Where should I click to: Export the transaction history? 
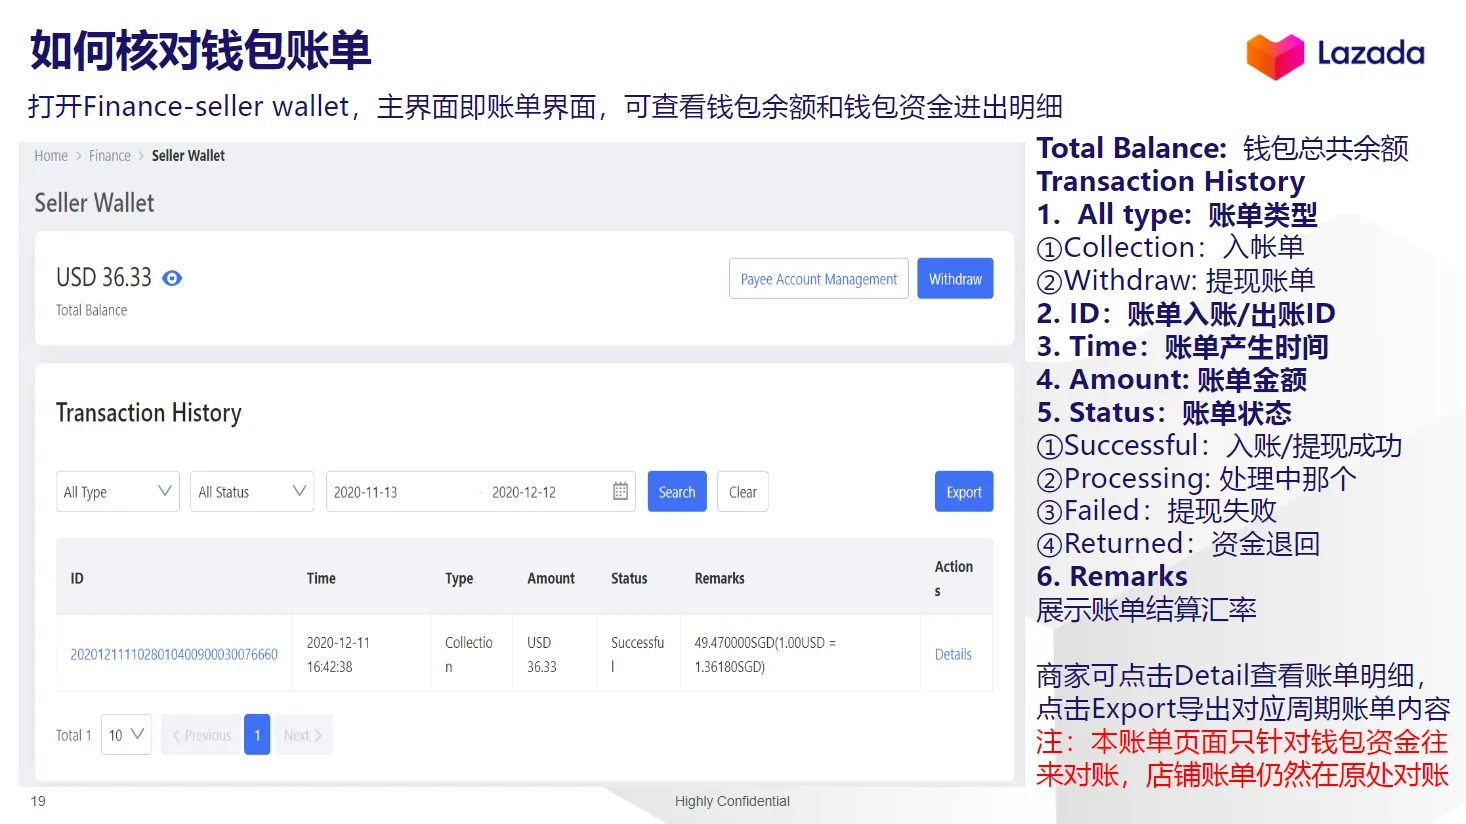(x=963, y=491)
